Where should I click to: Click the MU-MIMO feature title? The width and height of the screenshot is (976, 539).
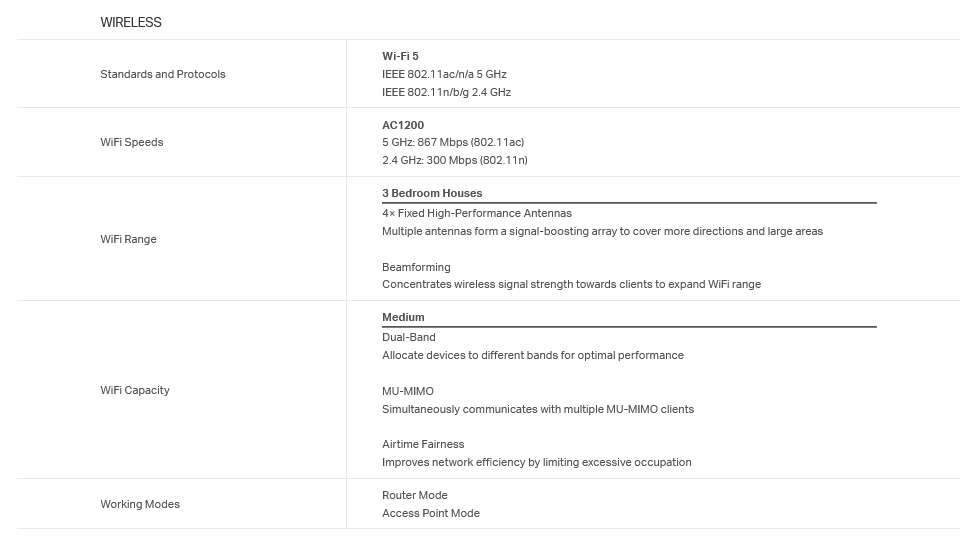click(408, 391)
